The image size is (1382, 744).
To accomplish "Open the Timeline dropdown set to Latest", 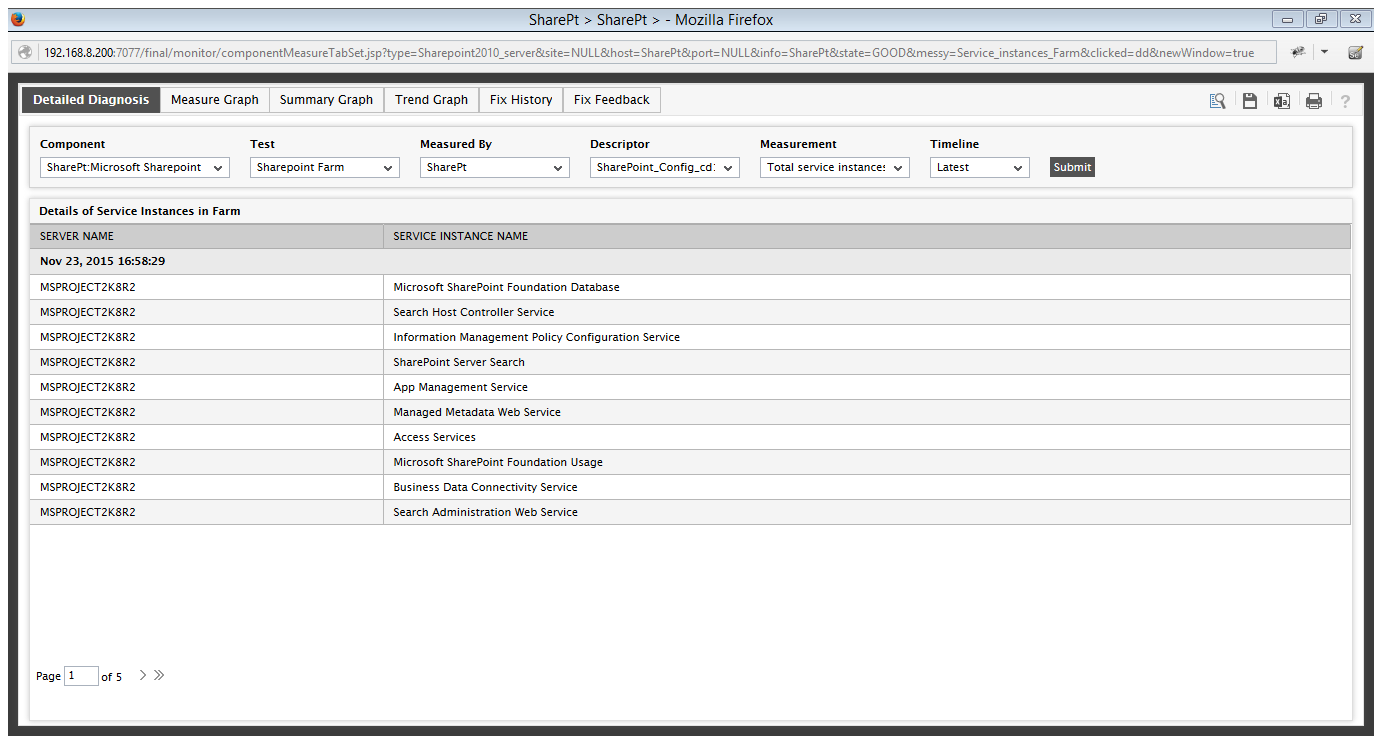I will point(980,167).
